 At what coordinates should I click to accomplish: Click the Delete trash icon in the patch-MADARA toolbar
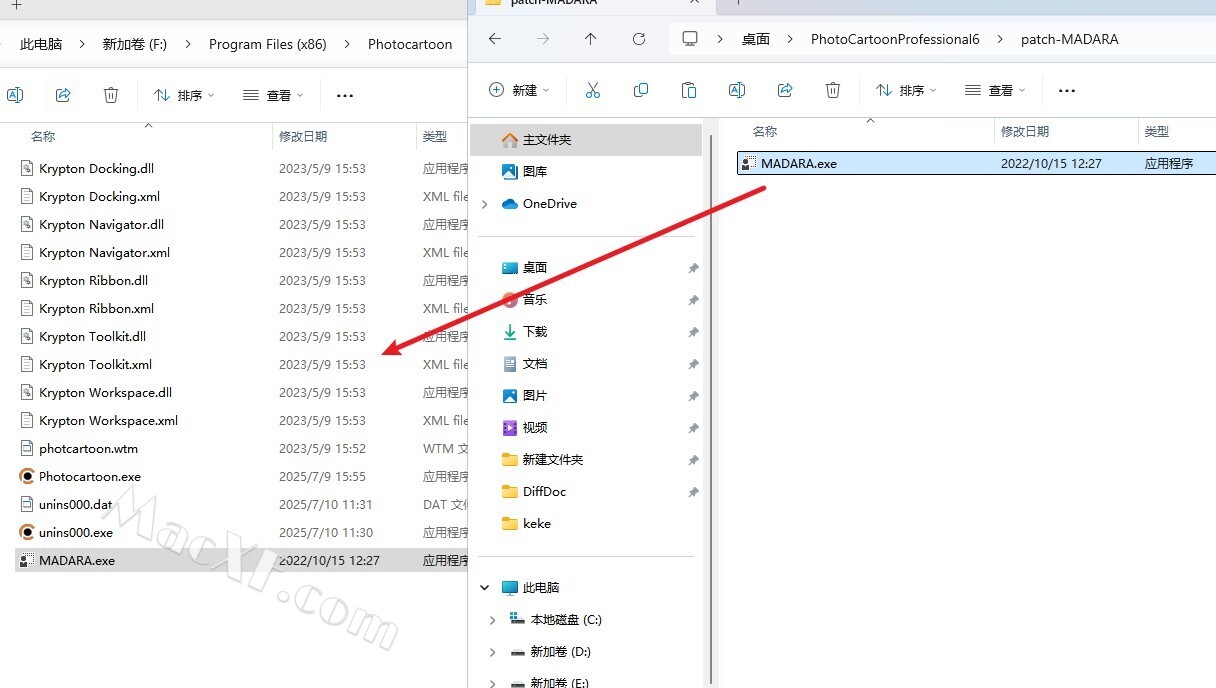(833, 90)
